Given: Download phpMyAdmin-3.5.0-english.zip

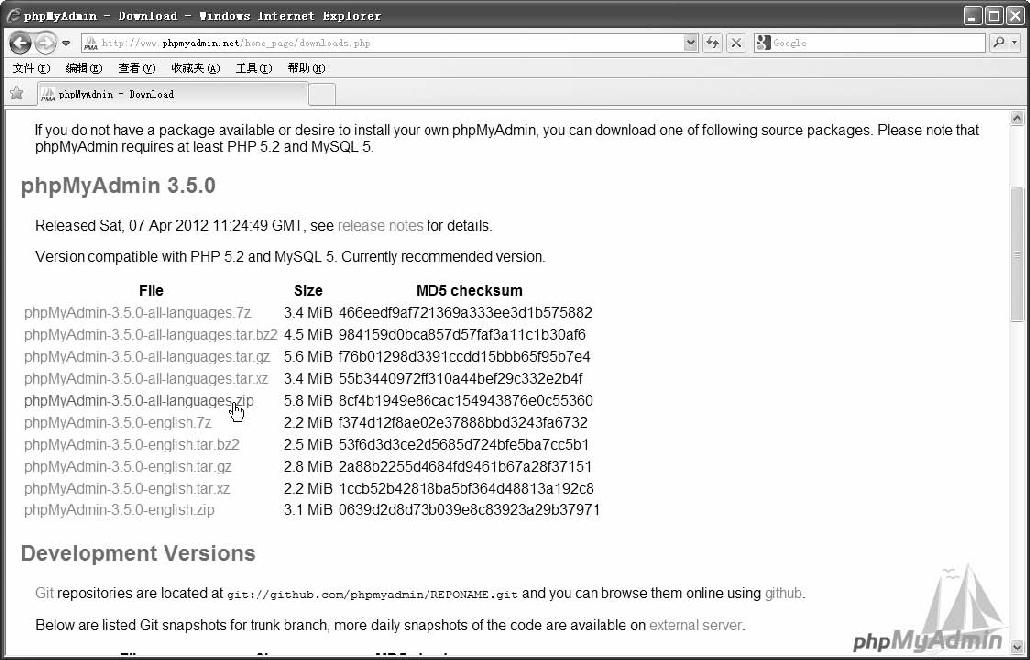Looking at the screenshot, I should (119, 510).
